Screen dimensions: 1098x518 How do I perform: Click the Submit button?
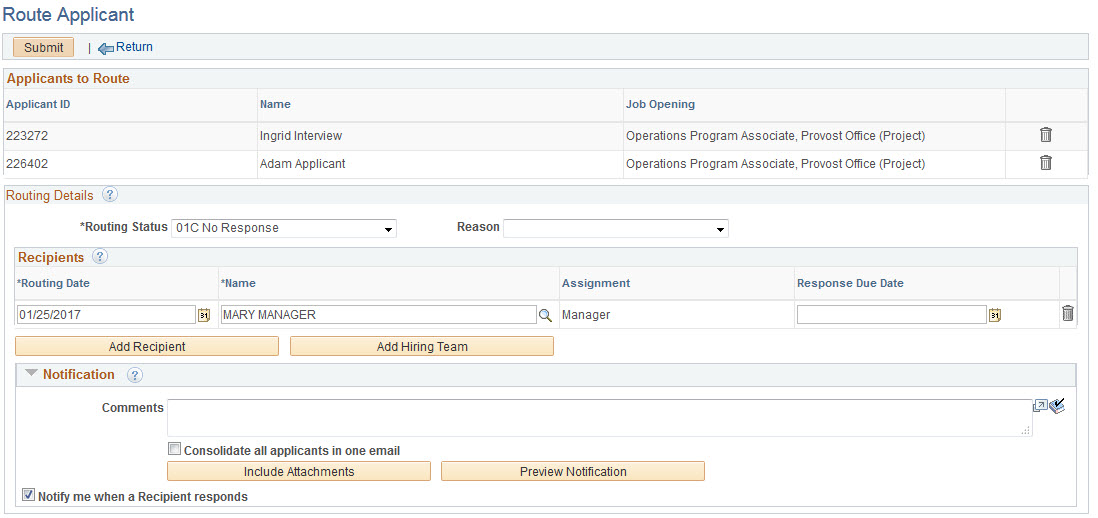point(43,48)
